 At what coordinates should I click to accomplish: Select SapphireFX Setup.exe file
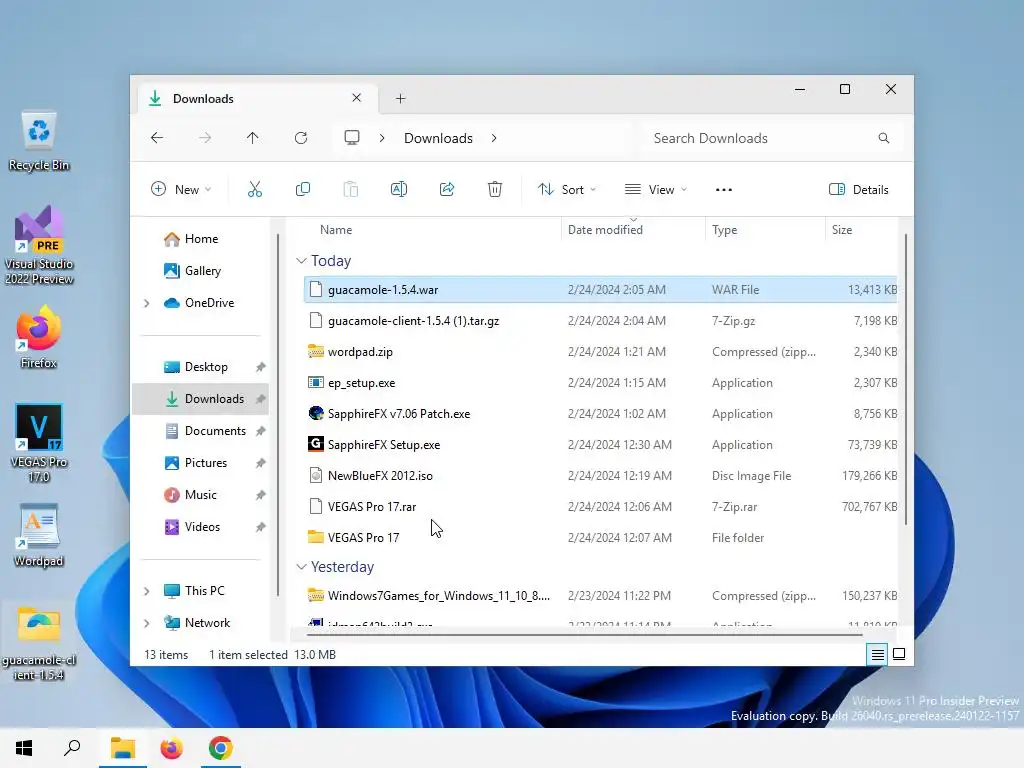(601, 445)
